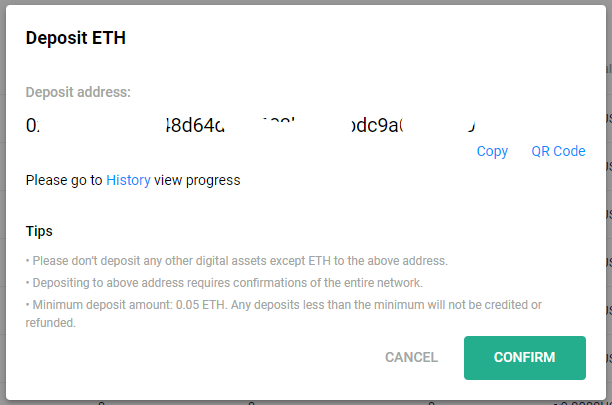The image size is (612, 405).
Task: Cancel the ETH deposit dialog
Action: (x=411, y=357)
